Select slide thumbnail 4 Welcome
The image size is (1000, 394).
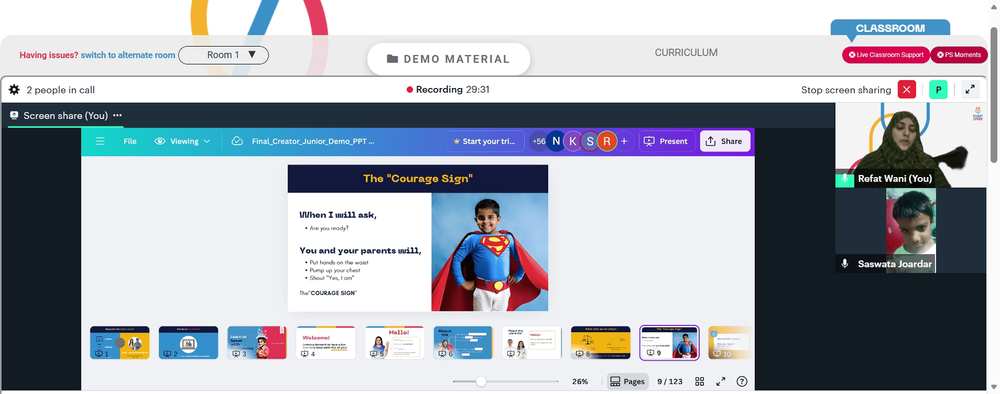326,343
